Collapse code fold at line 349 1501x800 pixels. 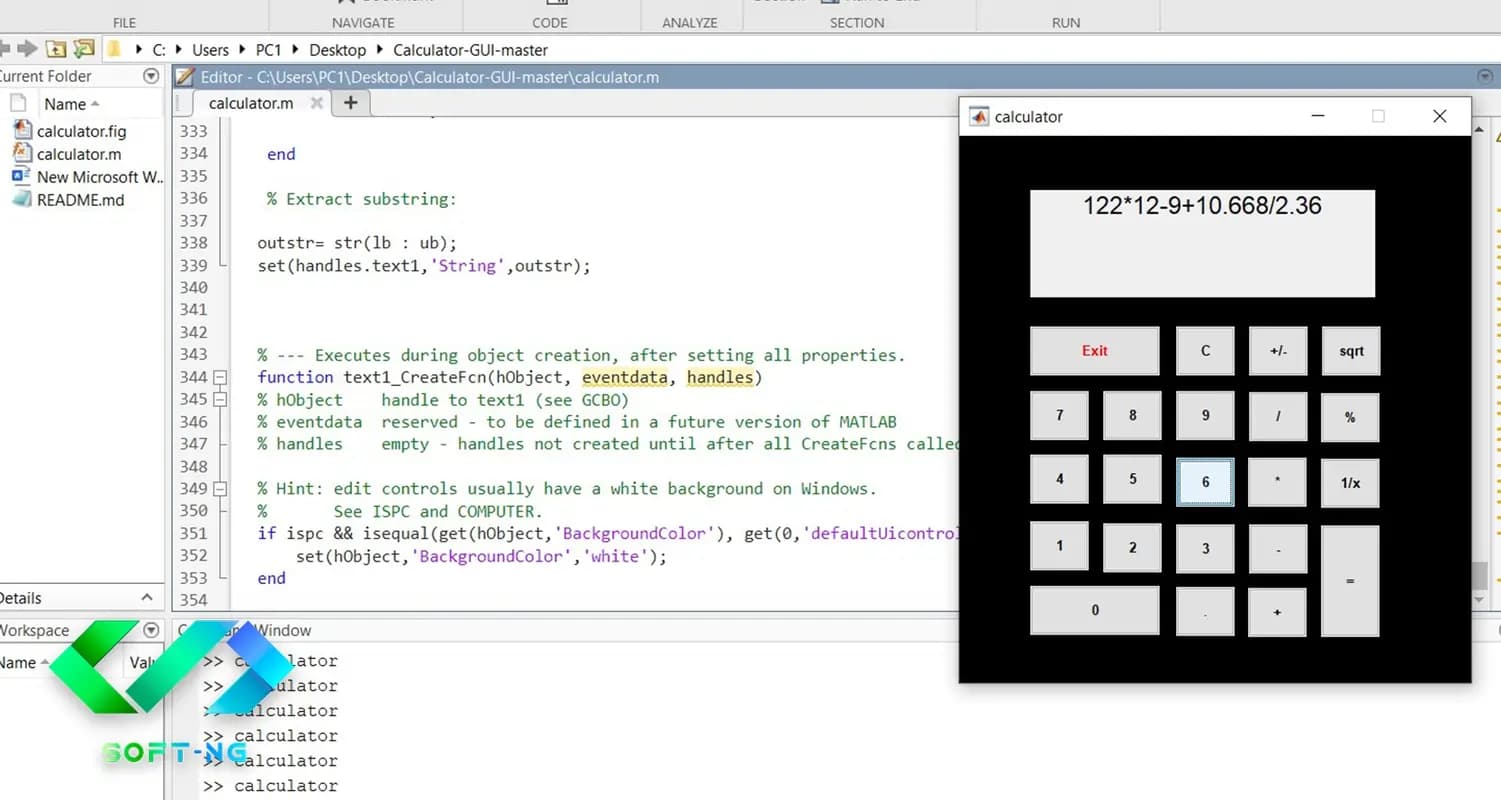click(x=220, y=490)
